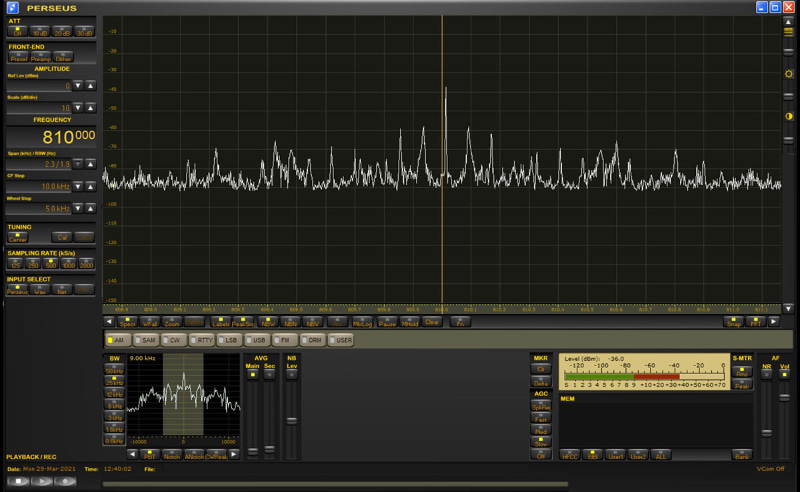Select the USB demodulation mode
The height and width of the screenshot is (492, 800).
coord(255,340)
